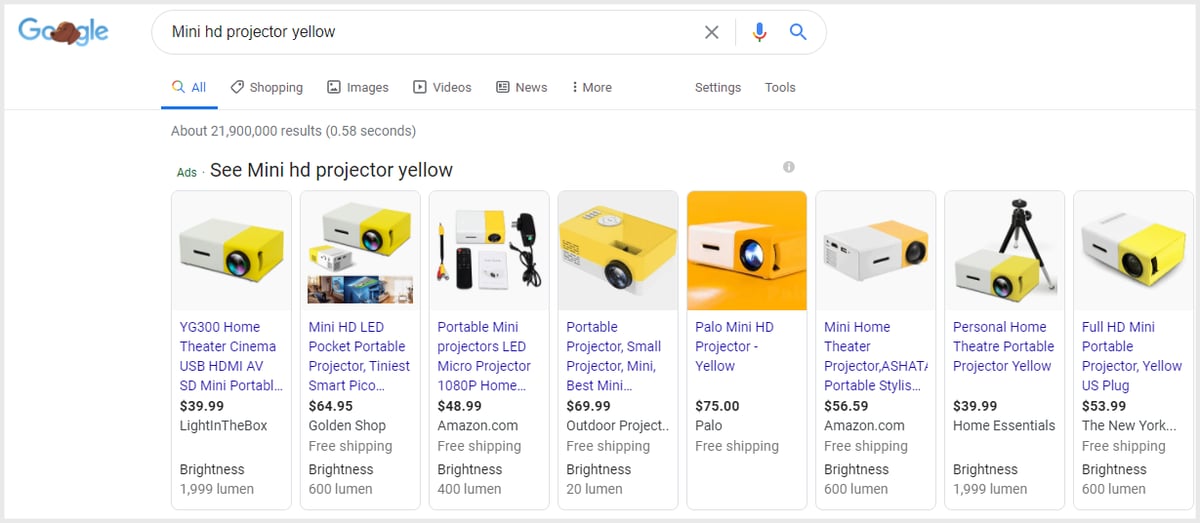This screenshot has height=523, width=1200.
Task: Switch to the Shopping tab
Action: [266, 88]
